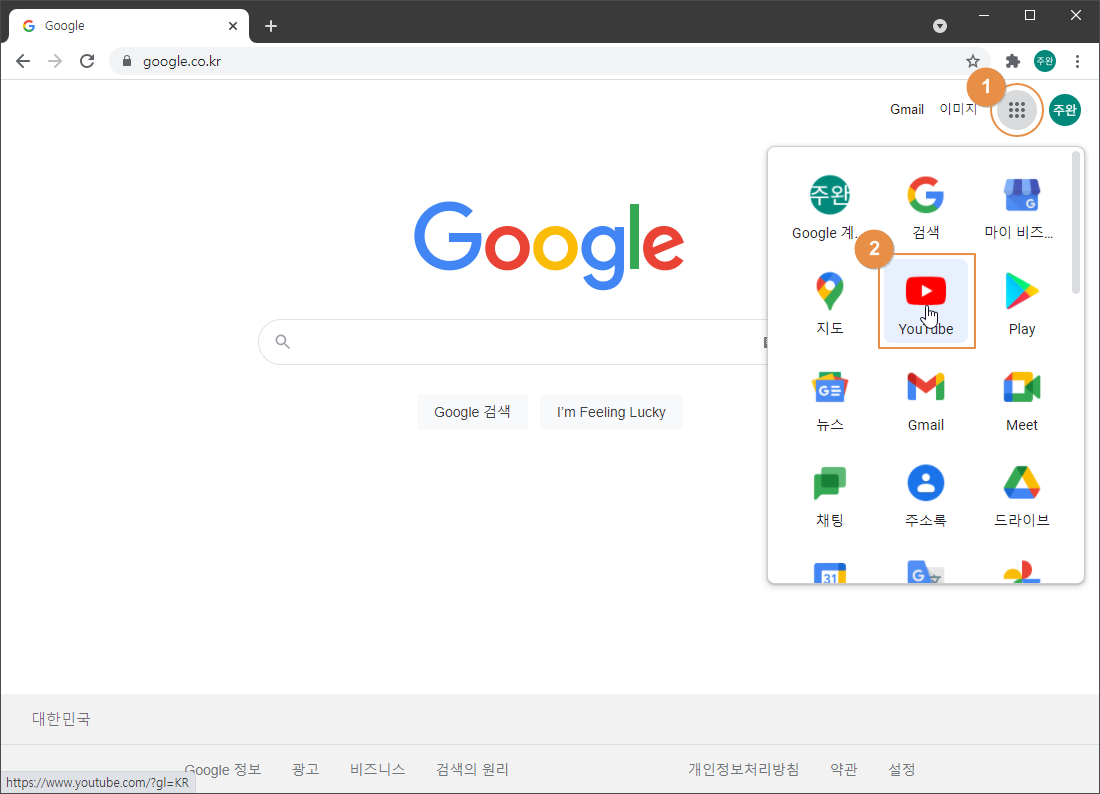Select the Google browser tab
1100x794 pixels.
129,26
